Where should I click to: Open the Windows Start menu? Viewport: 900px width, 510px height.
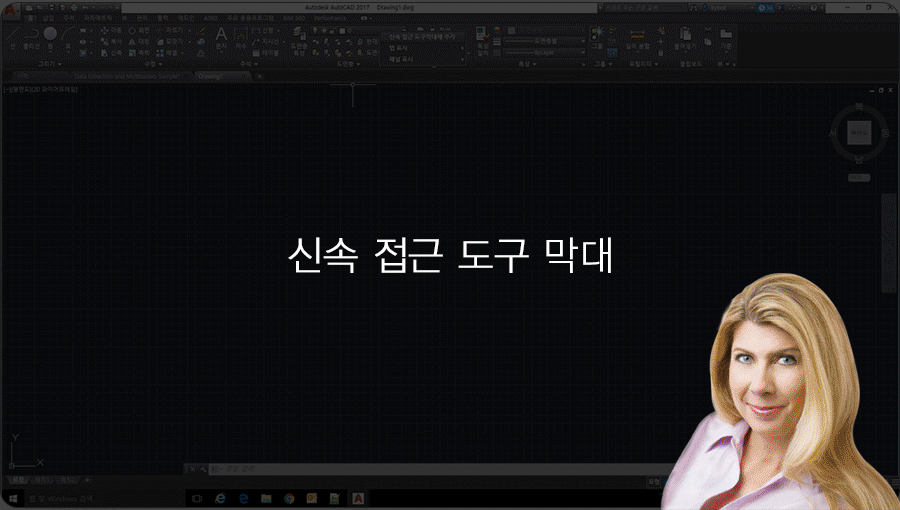[10, 497]
